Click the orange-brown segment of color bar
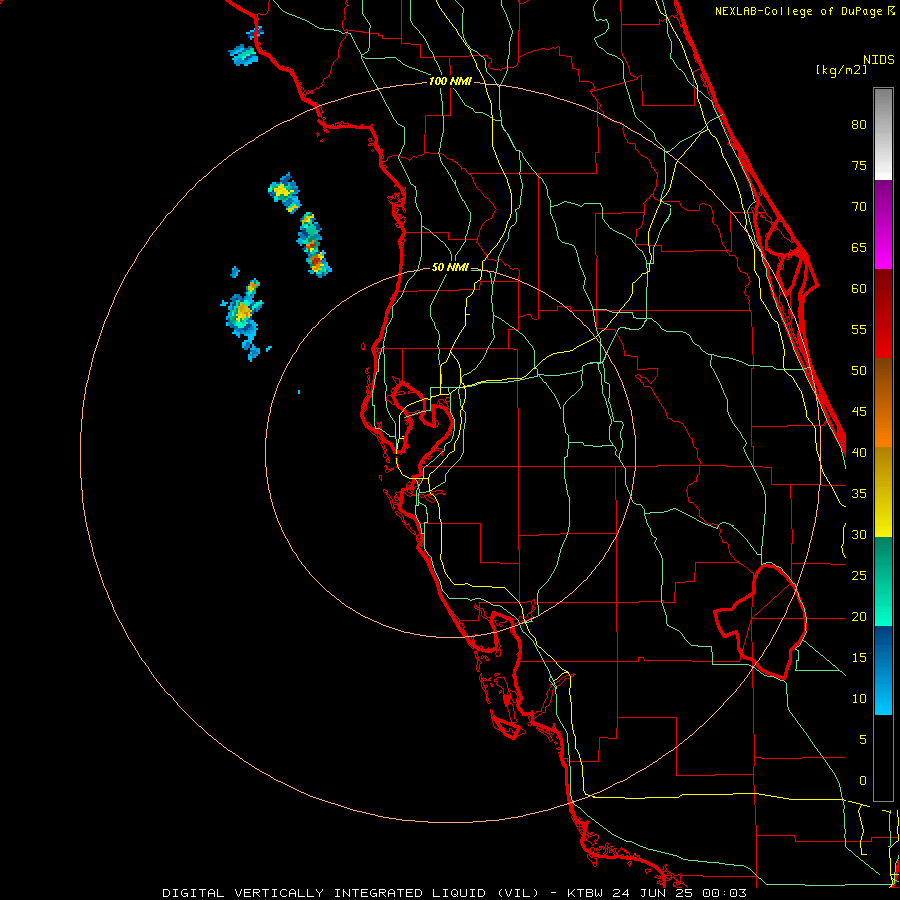 point(883,403)
